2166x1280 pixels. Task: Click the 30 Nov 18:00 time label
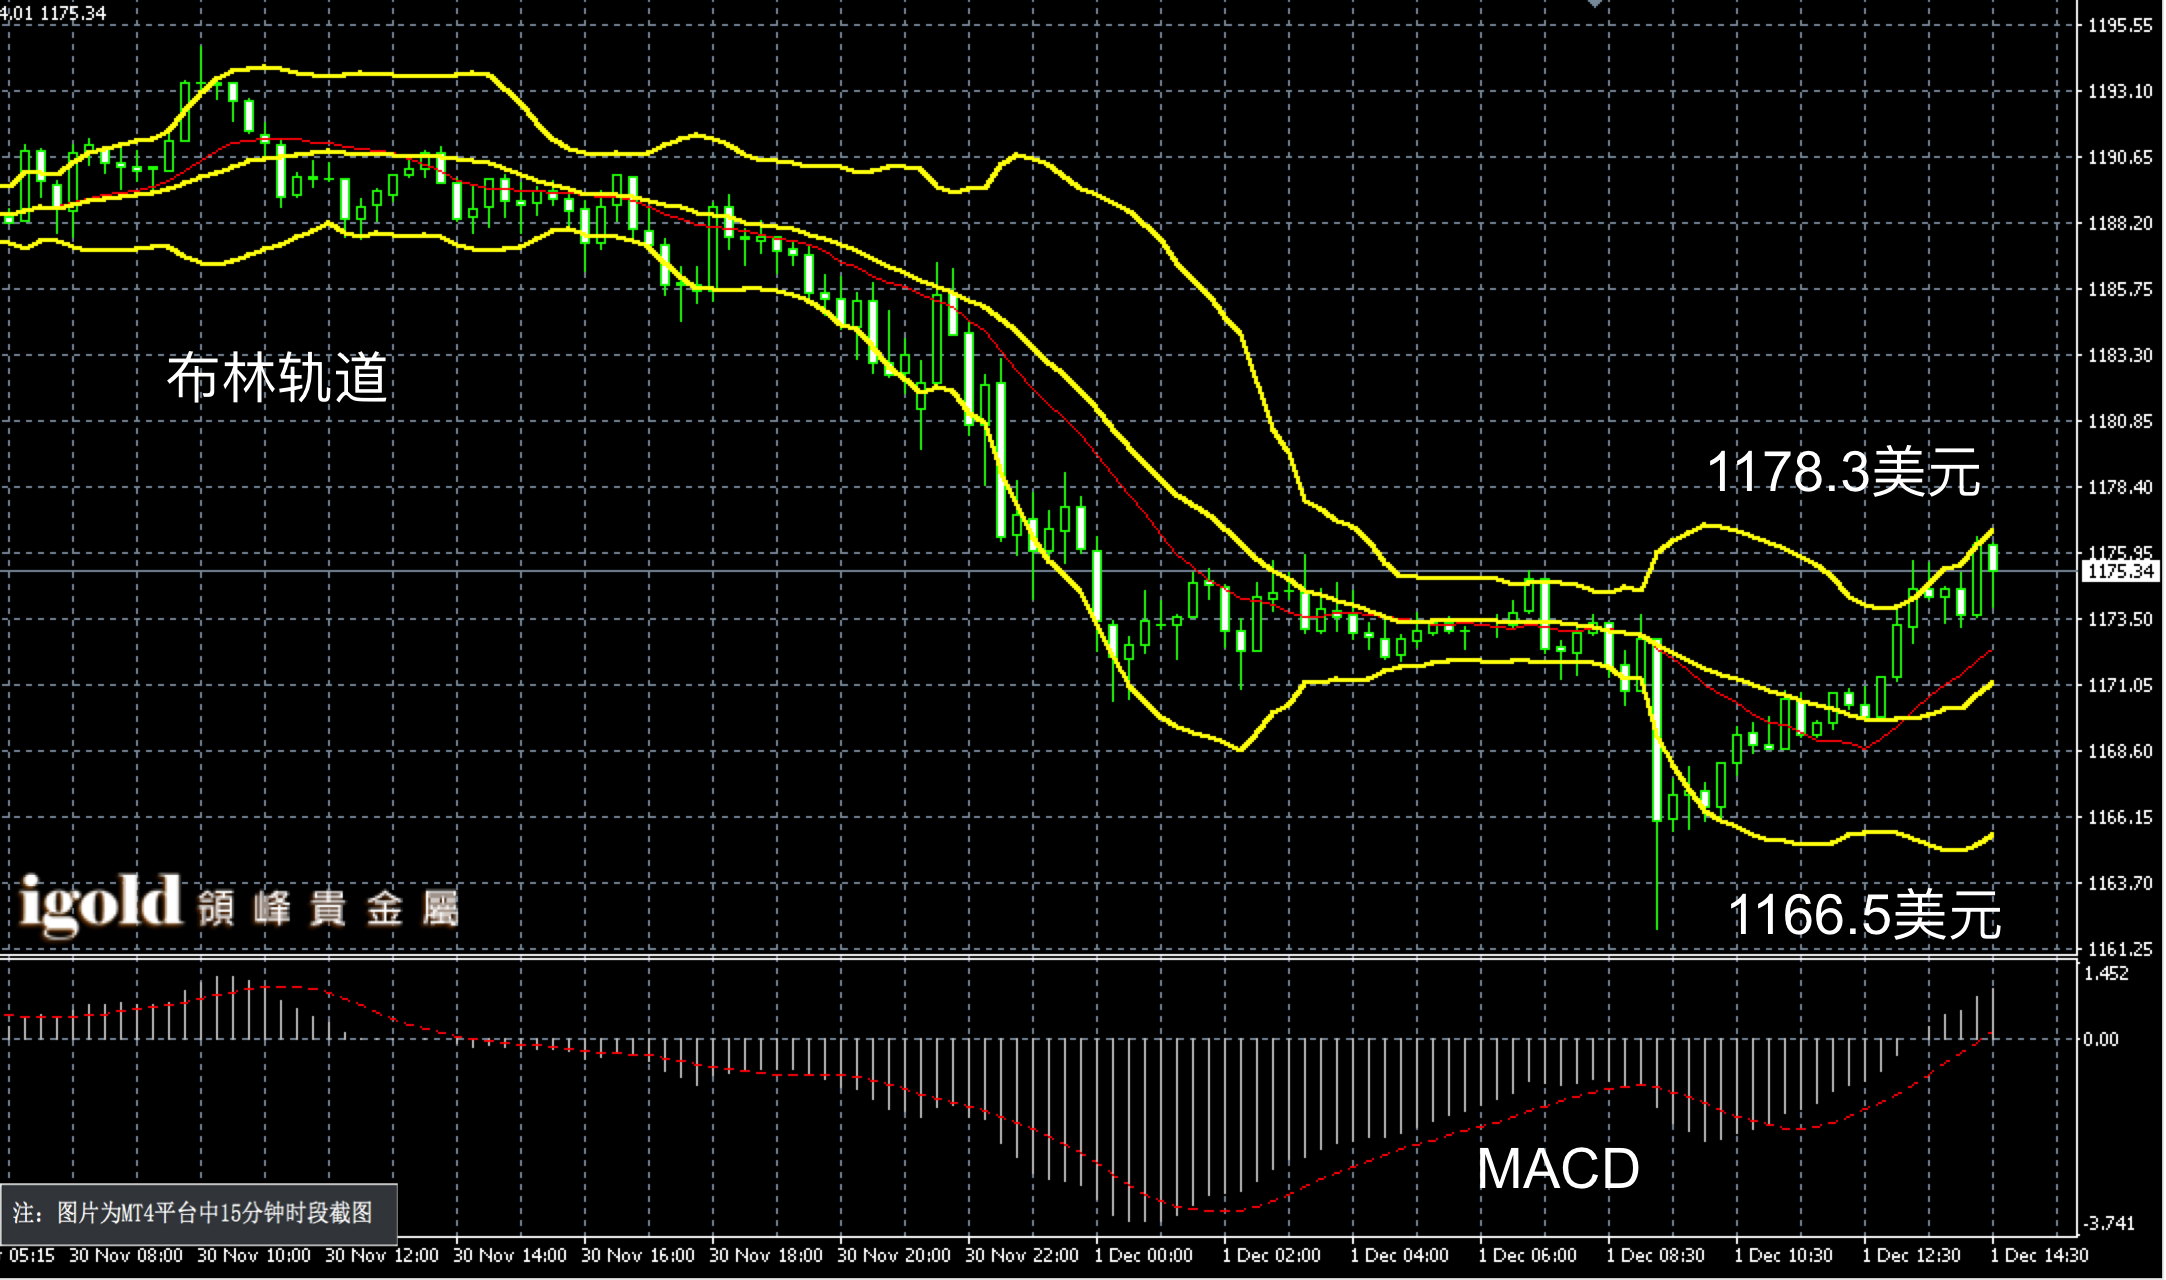coord(765,1255)
